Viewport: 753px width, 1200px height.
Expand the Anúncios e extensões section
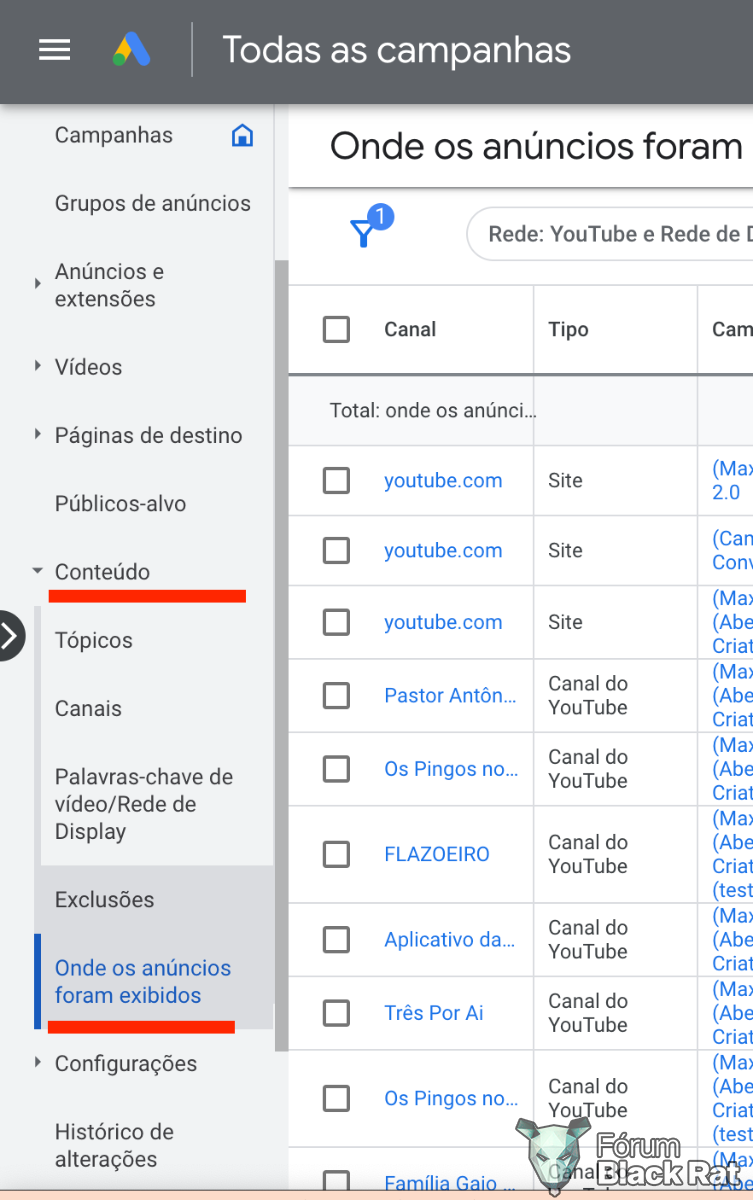[x=38, y=284]
